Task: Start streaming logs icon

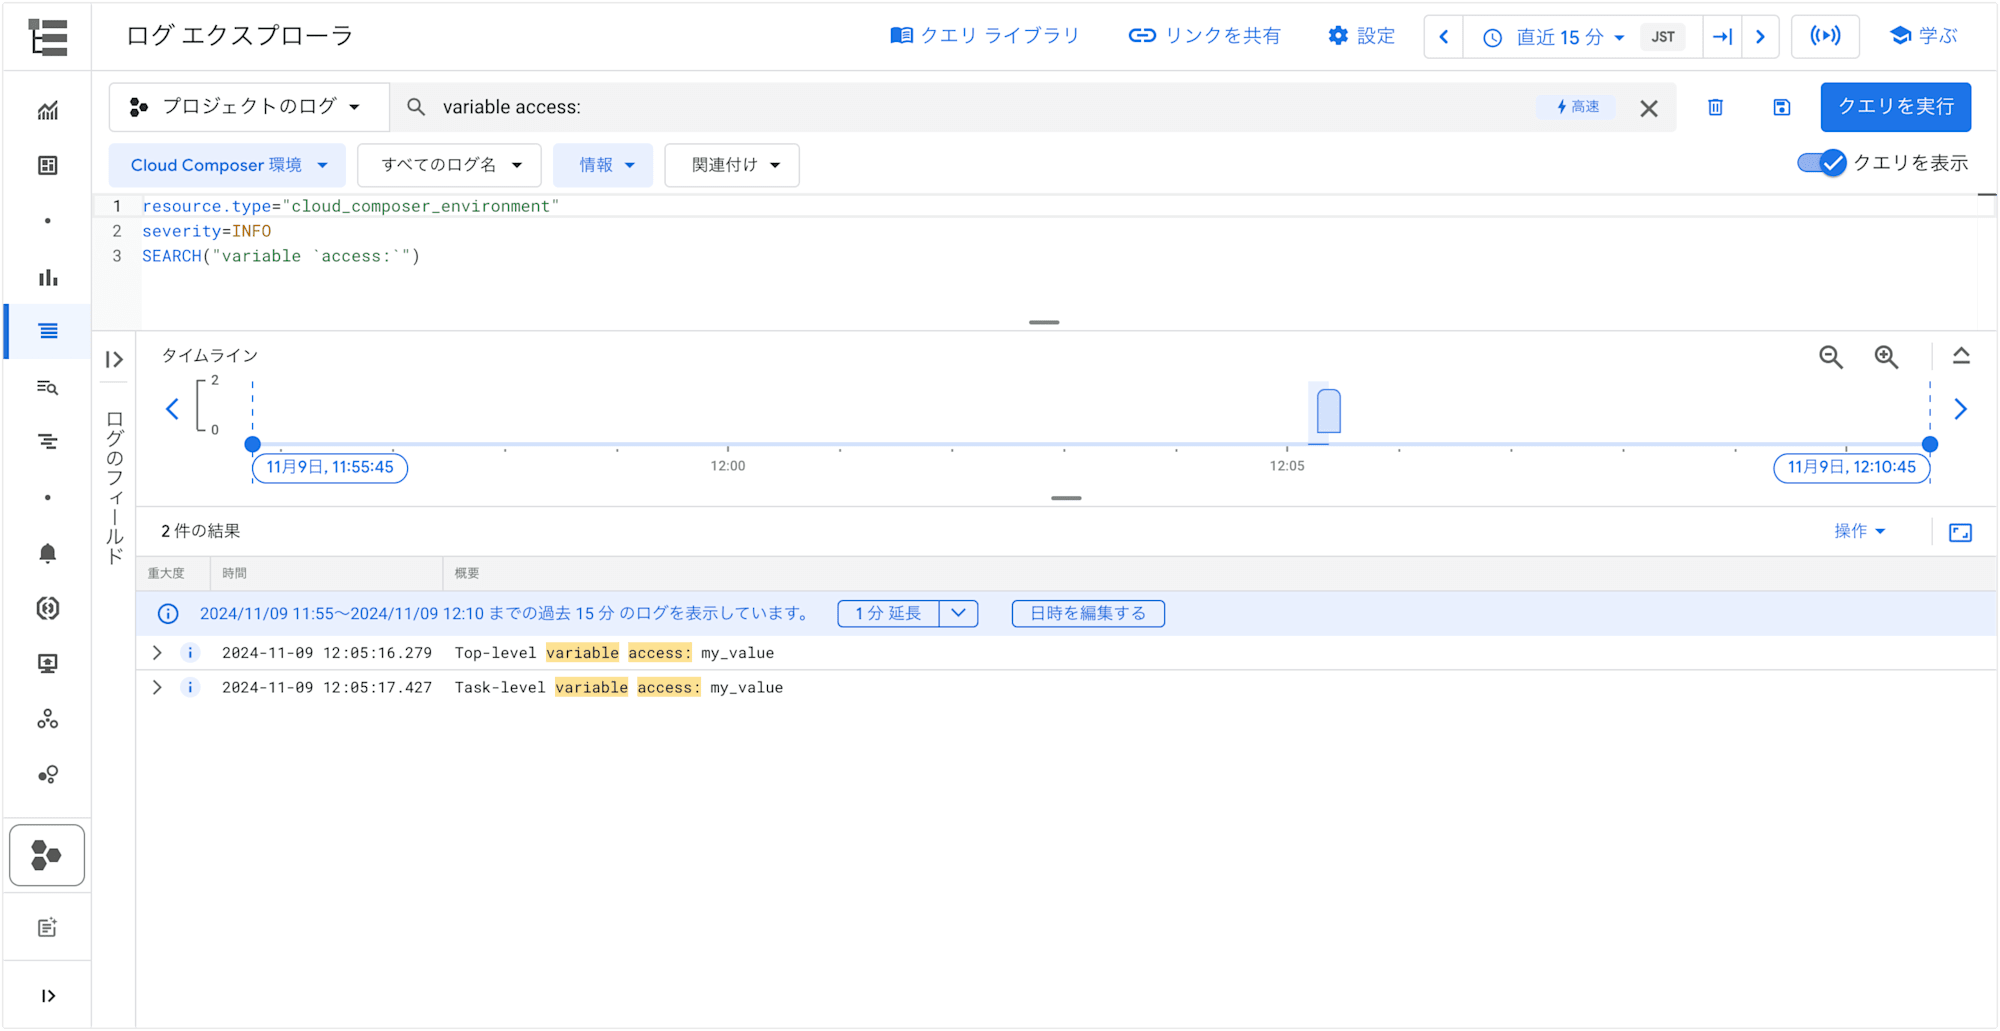Action: pyautogui.click(x=1826, y=37)
